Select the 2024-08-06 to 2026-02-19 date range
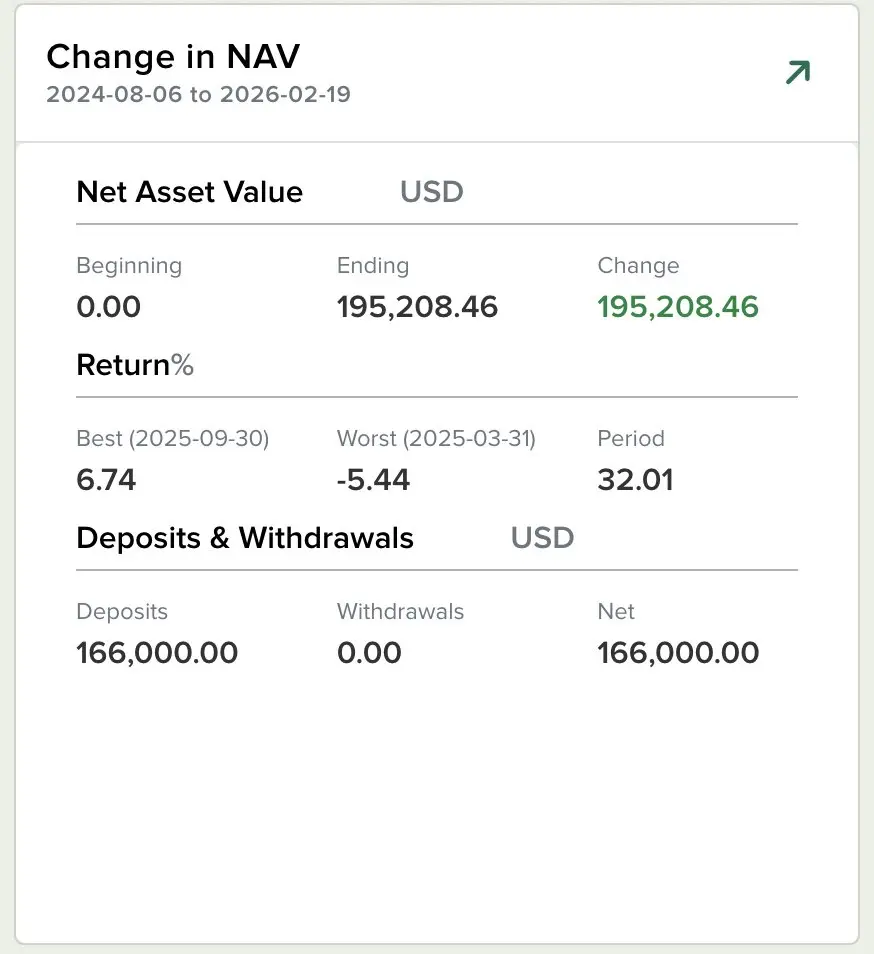The image size is (874, 954). (198, 95)
